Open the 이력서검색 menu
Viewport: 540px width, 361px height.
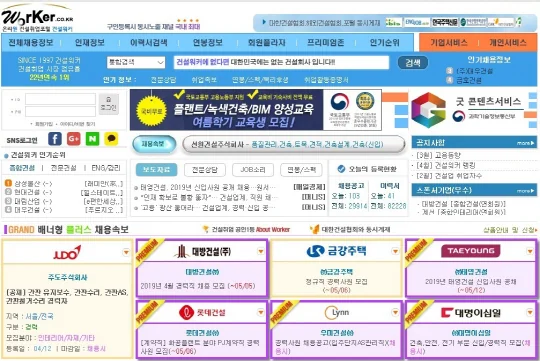[x=149, y=43]
